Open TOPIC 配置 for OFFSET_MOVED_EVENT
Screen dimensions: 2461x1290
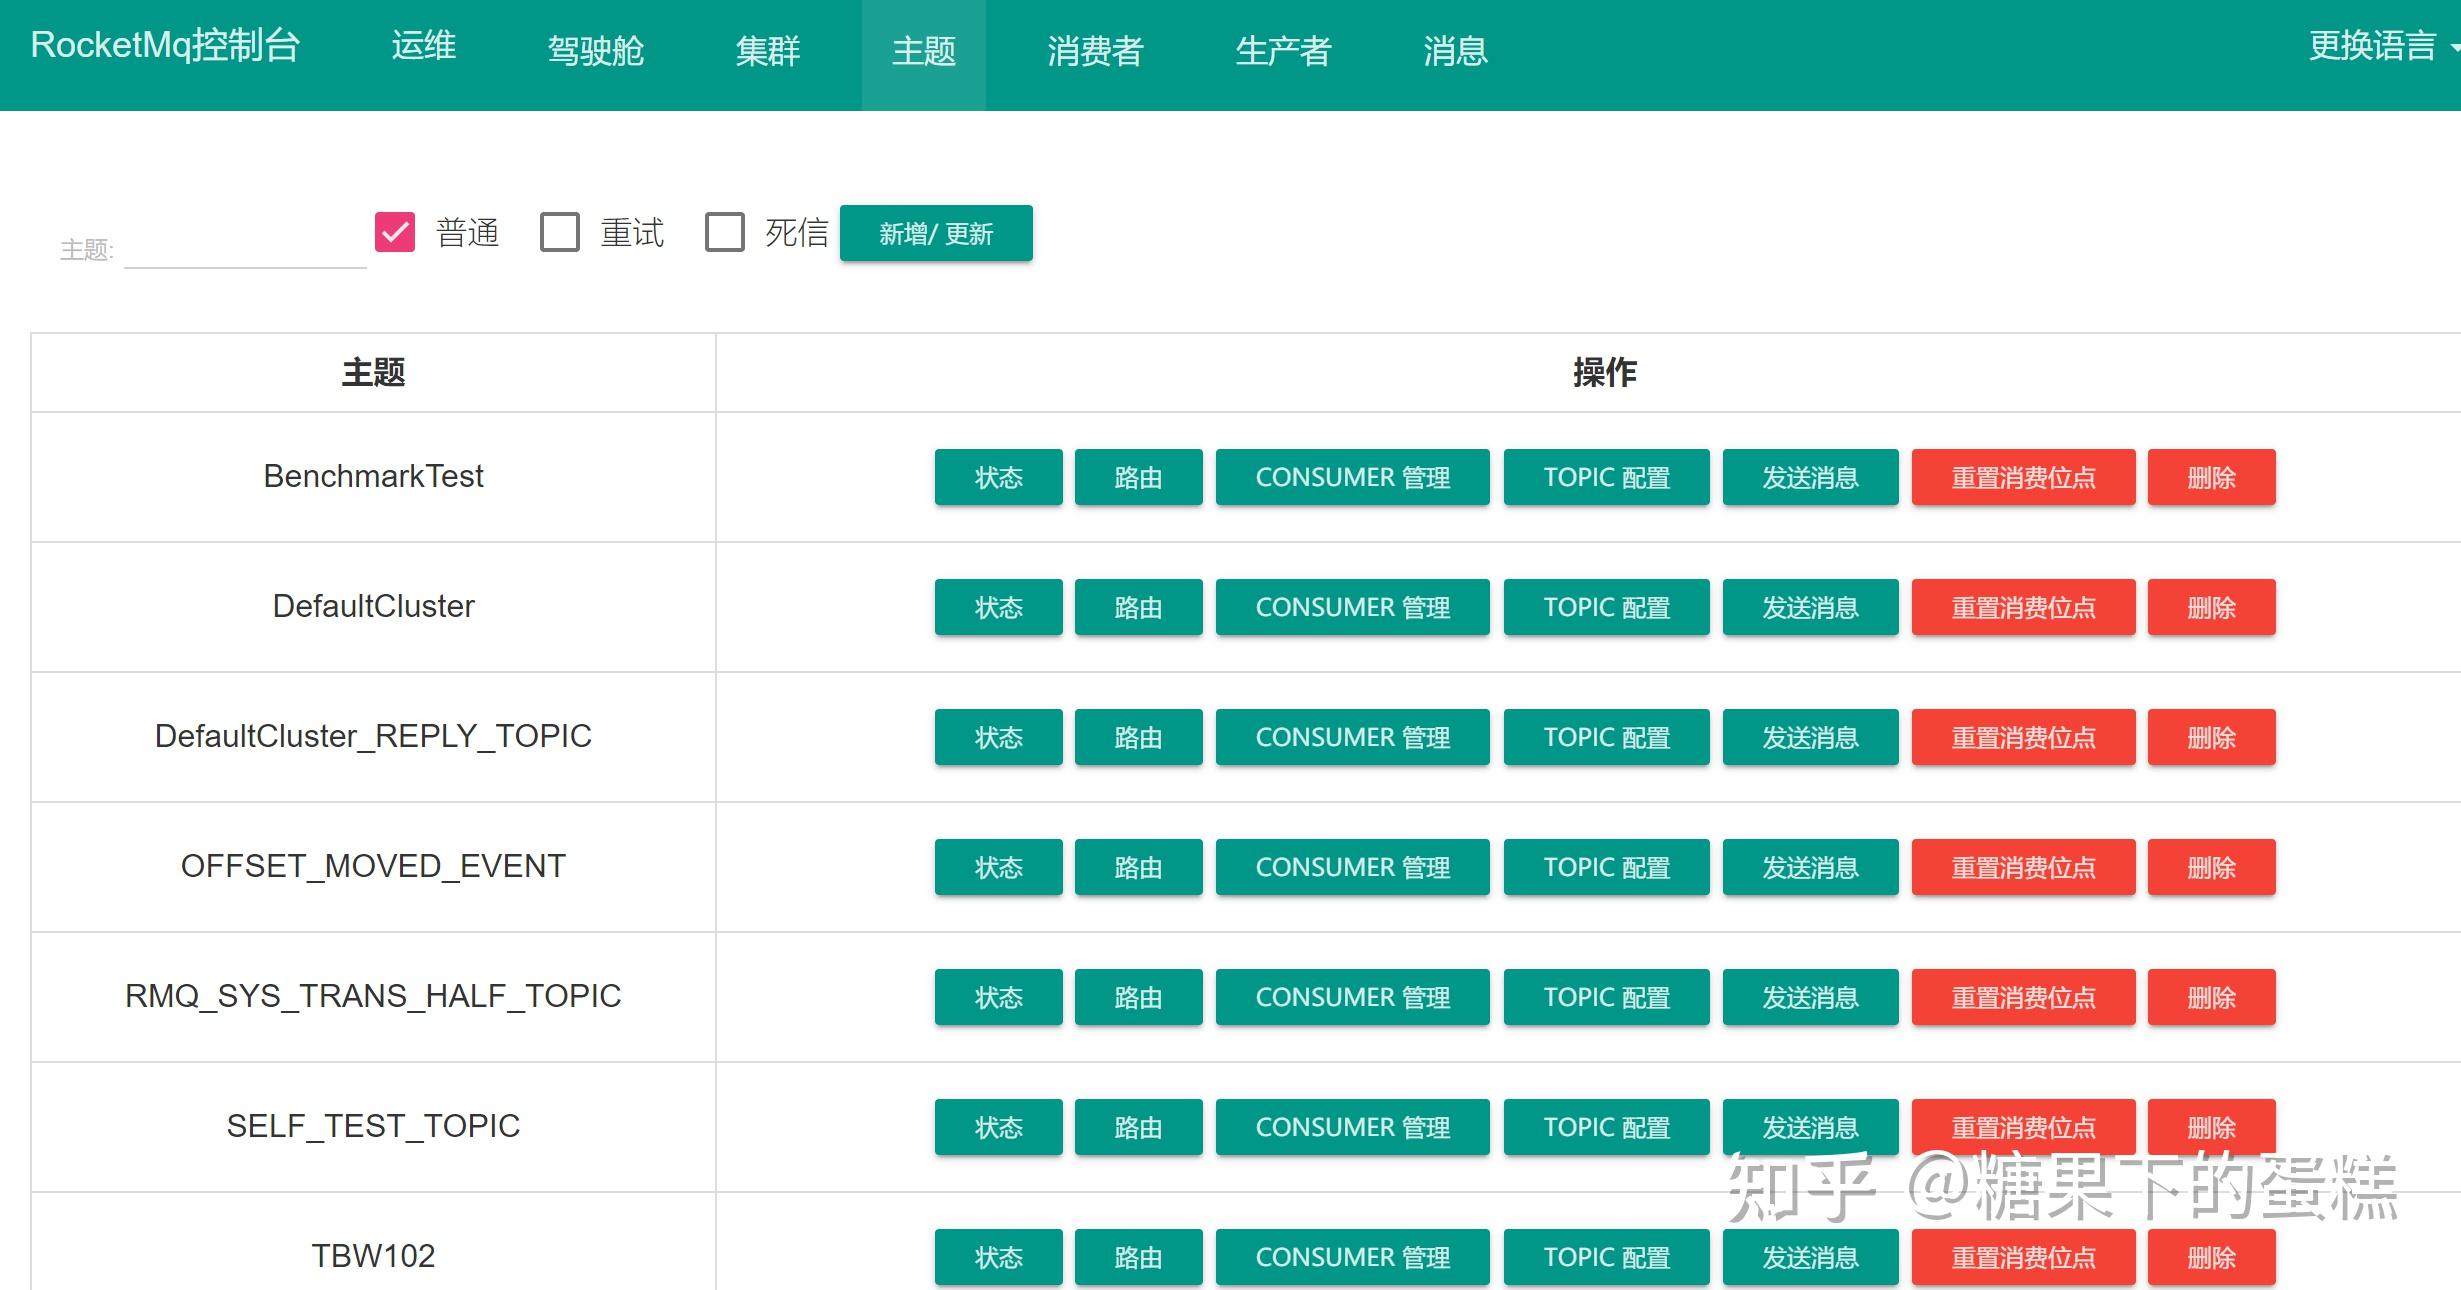pyautogui.click(x=1606, y=867)
